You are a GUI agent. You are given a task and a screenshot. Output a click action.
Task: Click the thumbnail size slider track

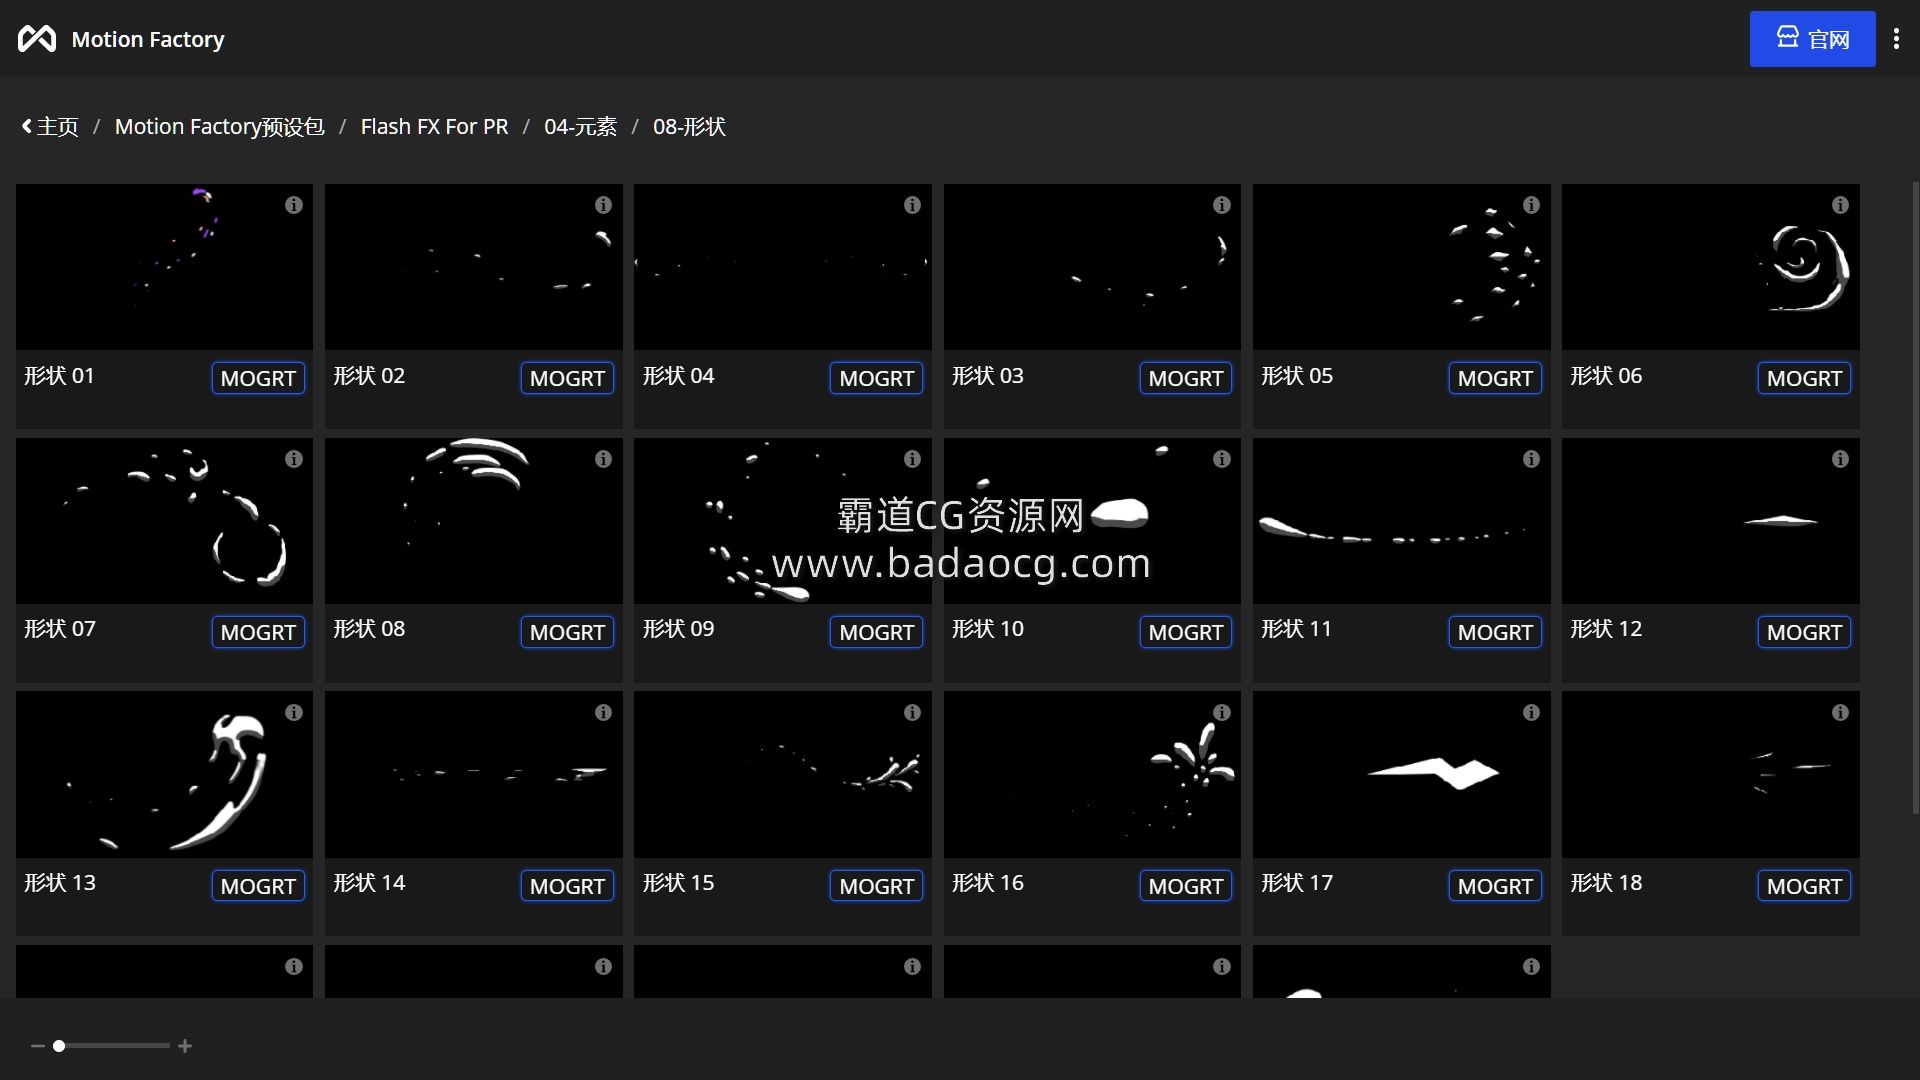(112, 1046)
